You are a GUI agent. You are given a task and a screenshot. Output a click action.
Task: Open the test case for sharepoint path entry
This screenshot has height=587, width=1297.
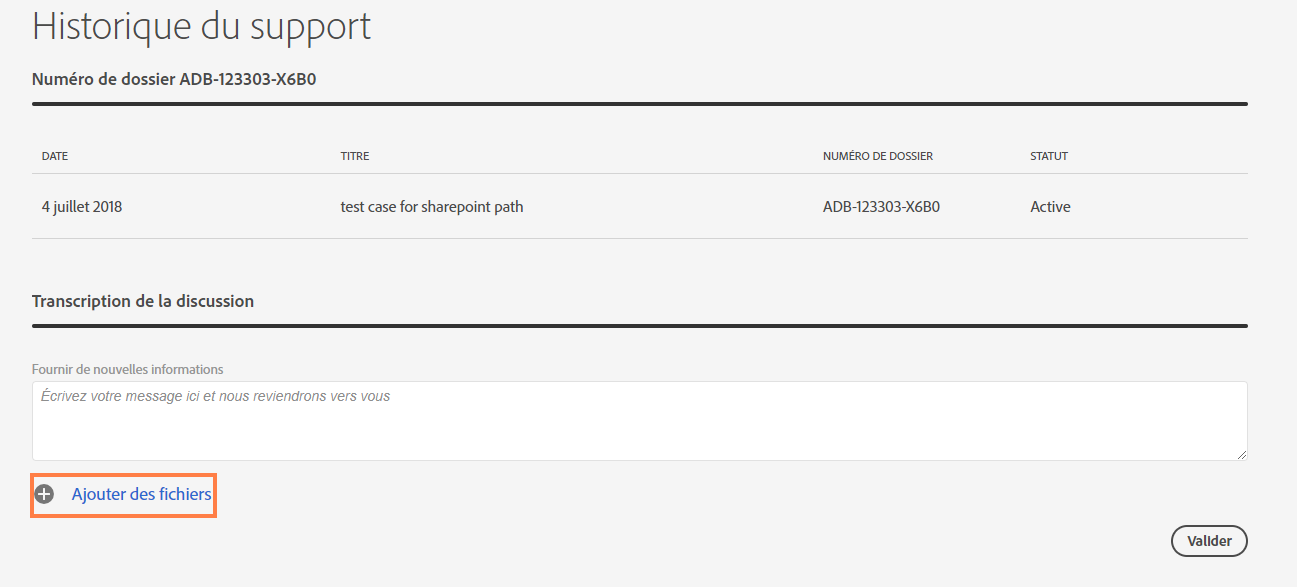pos(432,207)
